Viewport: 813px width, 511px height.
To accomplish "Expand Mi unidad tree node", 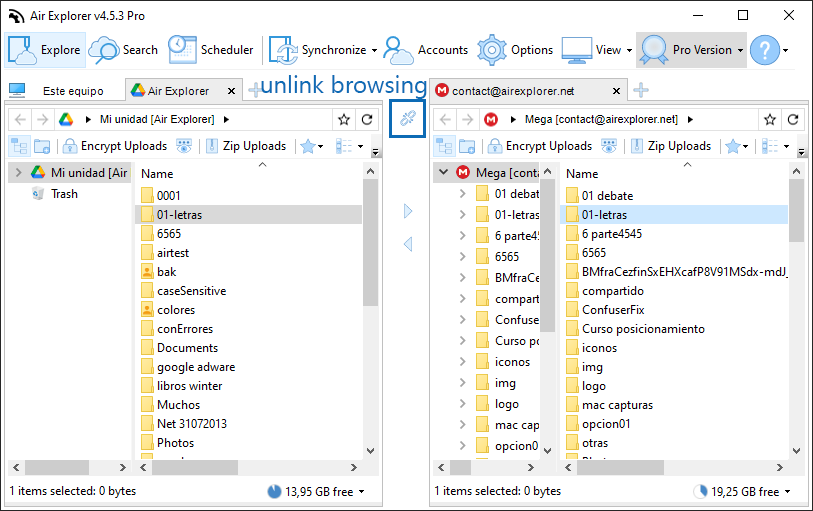I will point(19,173).
